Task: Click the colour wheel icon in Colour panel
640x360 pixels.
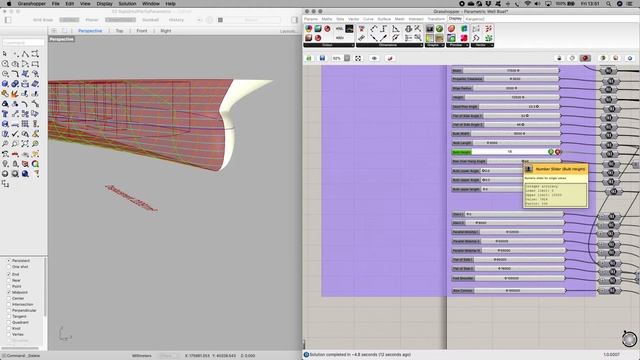Action: 309,29
